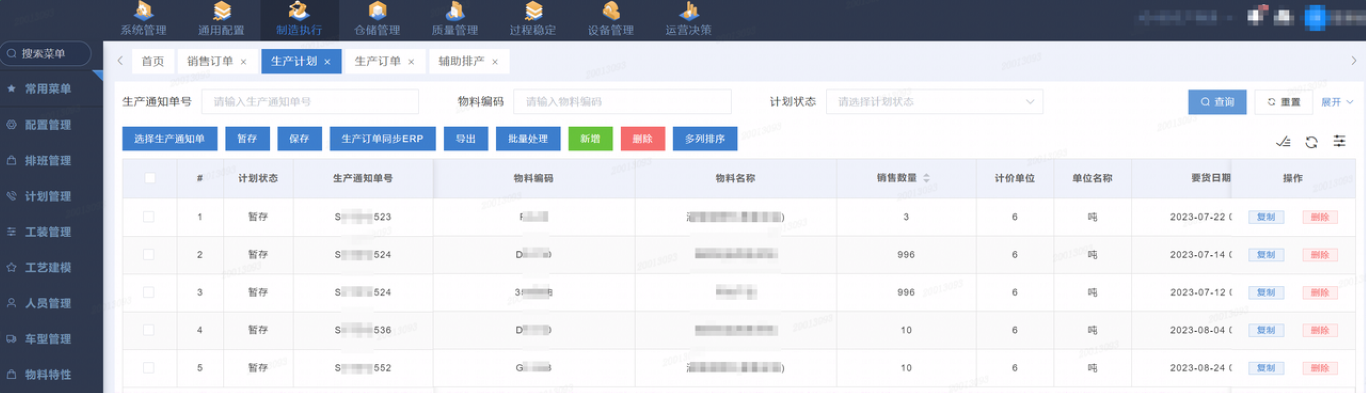Toggle the select-all checkbox in header
Viewport: 1366px width, 393px height.
(x=150, y=178)
